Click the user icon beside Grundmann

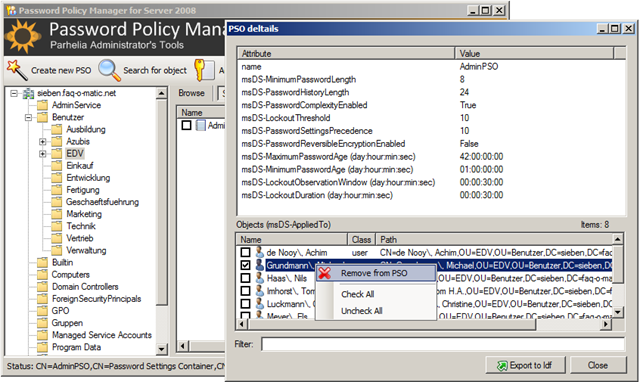click(x=259, y=265)
